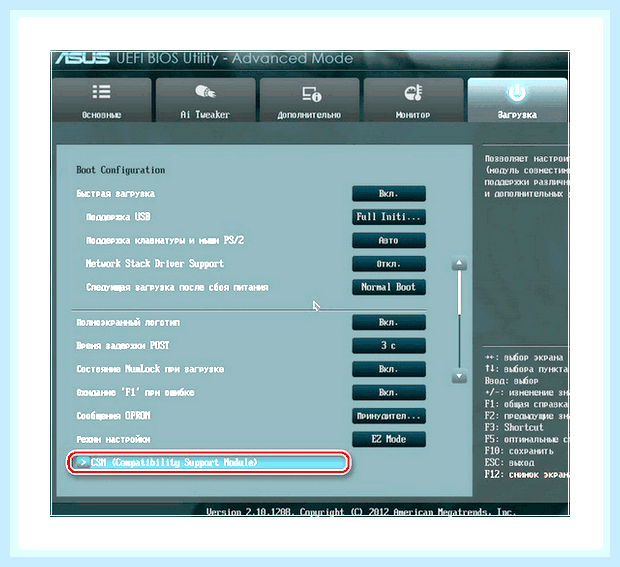Select the Поддержка USB label

pos(118,217)
